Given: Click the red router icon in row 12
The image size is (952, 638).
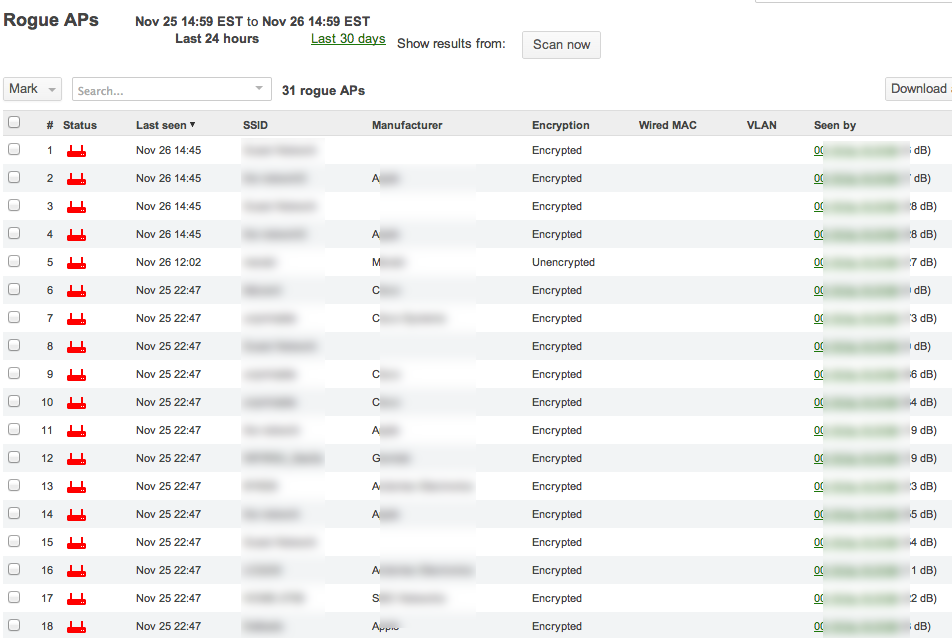Looking at the screenshot, I should pyautogui.click(x=76, y=459).
